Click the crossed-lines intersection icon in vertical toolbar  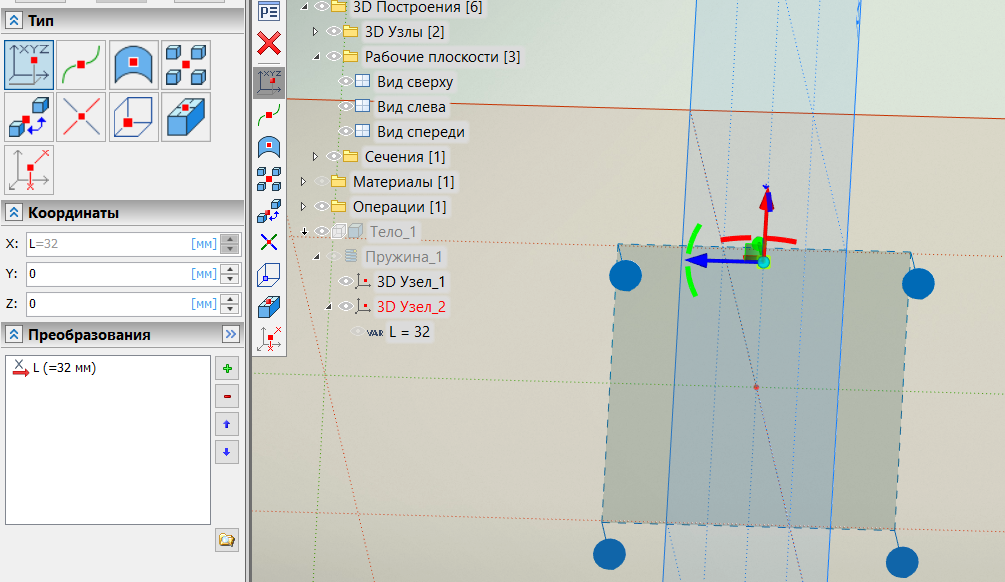coord(269,242)
